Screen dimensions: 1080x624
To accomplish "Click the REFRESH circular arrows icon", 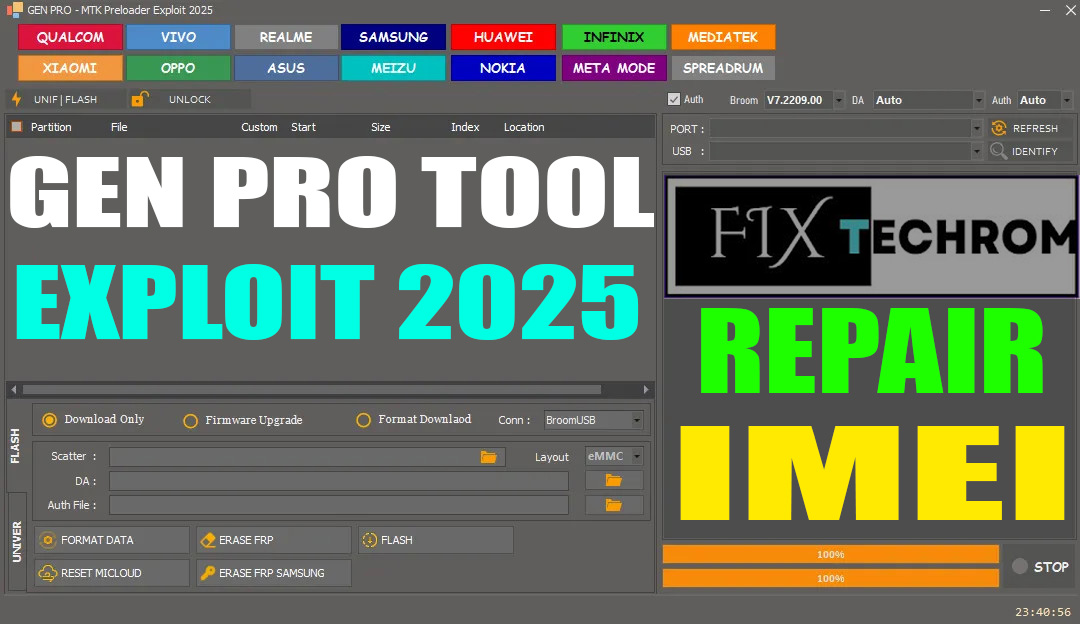I will point(999,128).
